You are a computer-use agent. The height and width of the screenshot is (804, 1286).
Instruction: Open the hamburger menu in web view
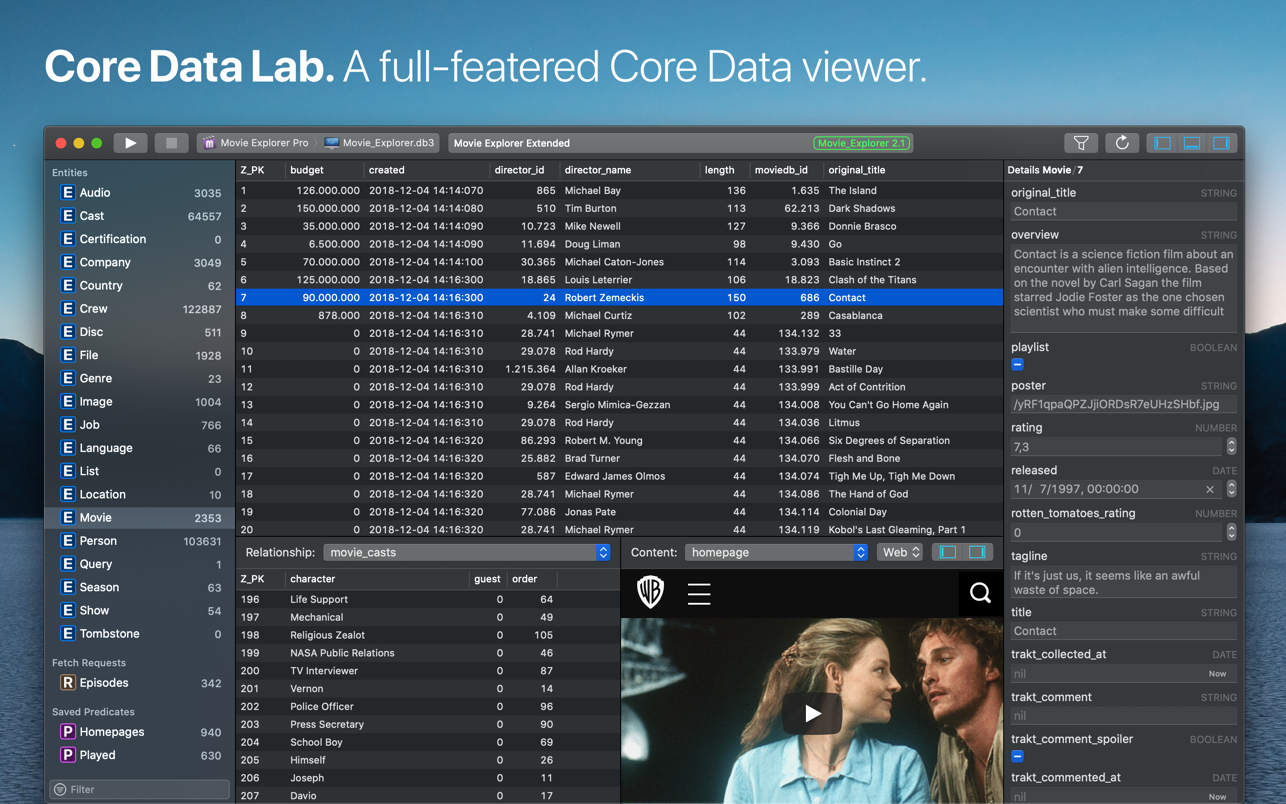(x=699, y=594)
